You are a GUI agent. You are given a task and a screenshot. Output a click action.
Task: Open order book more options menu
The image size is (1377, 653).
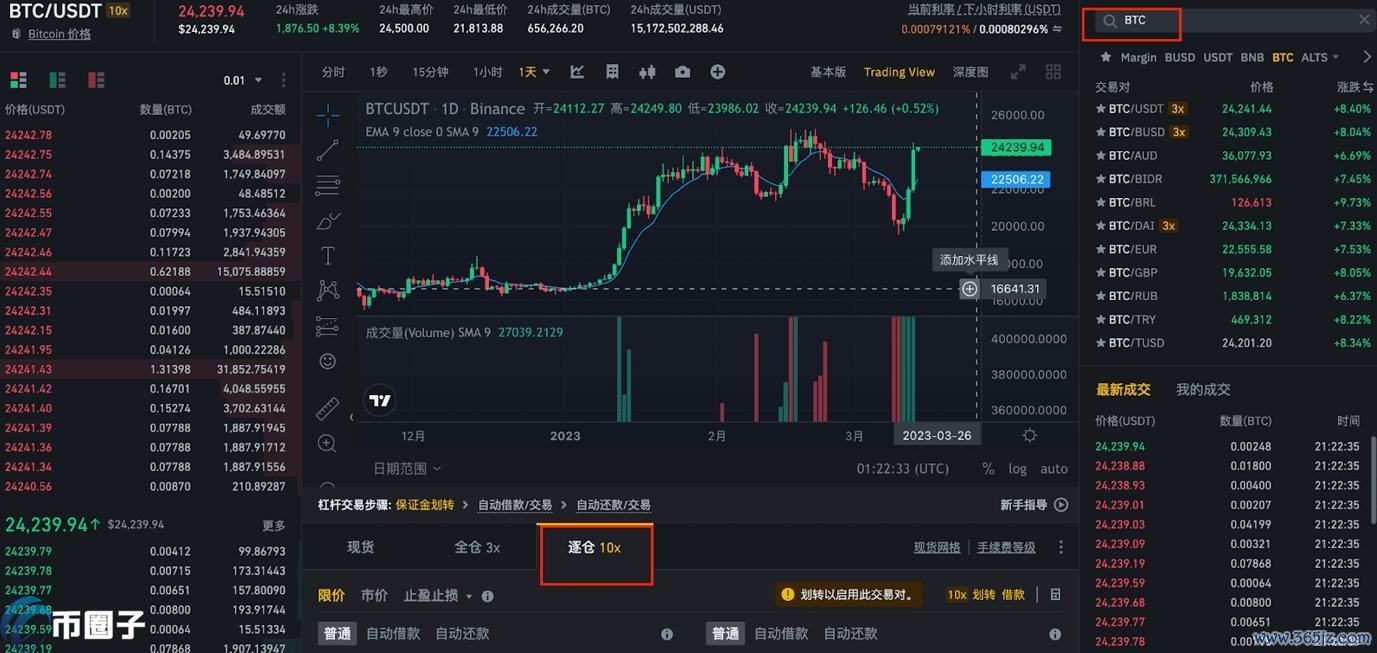point(284,80)
